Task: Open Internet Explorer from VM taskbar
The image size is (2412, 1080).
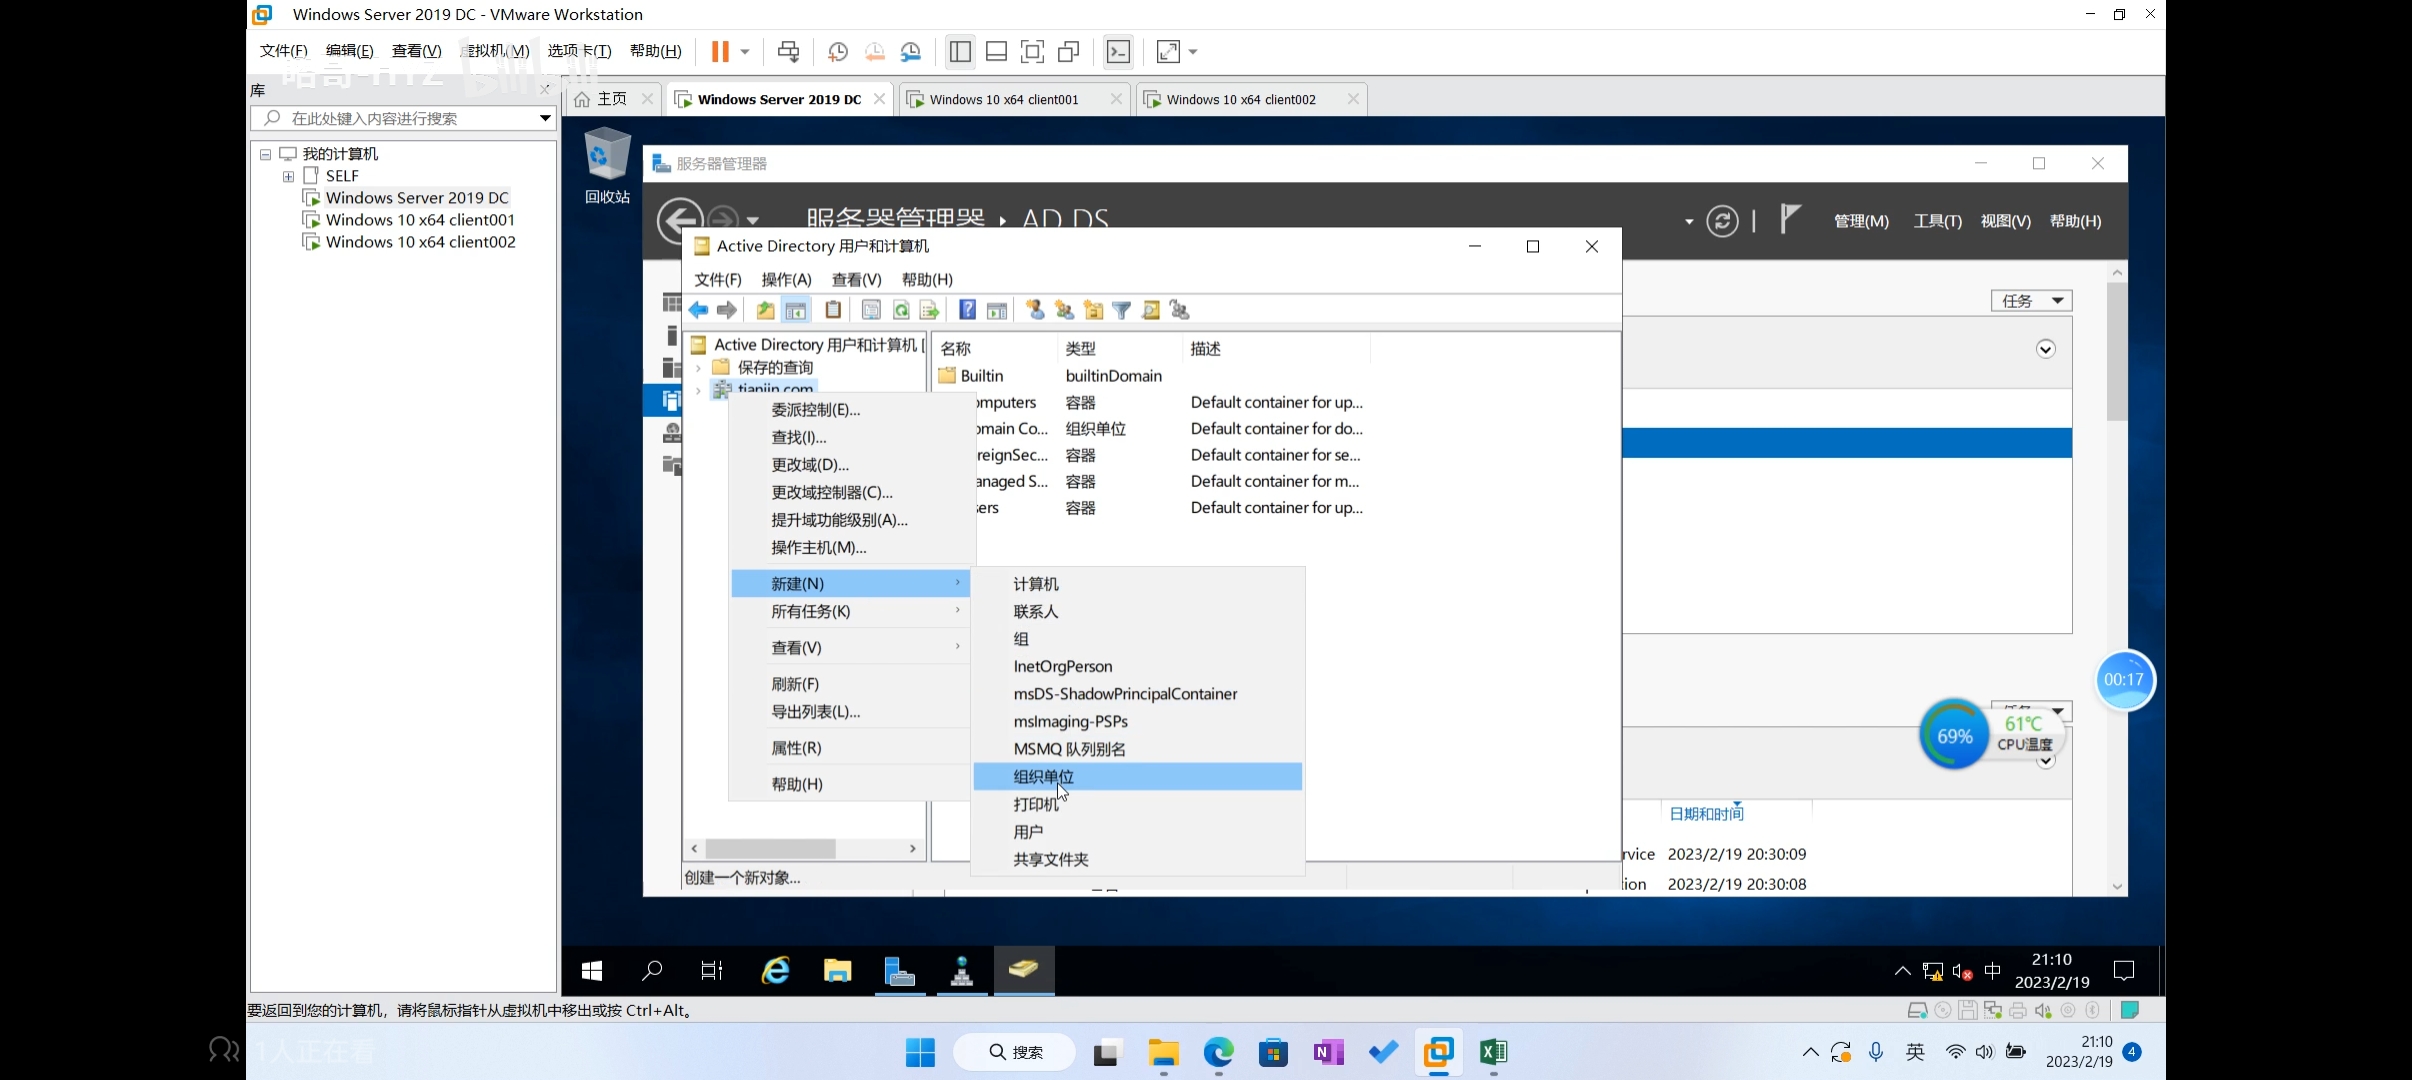Action: 775,970
